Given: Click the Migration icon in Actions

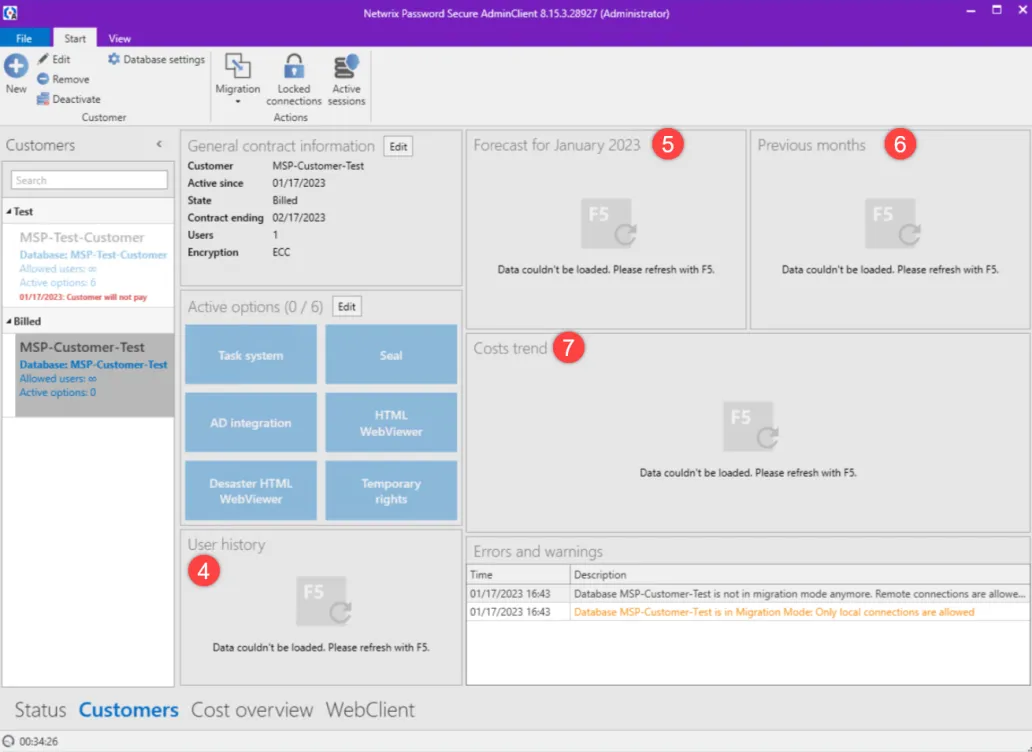Looking at the screenshot, I should pyautogui.click(x=238, y=67).
